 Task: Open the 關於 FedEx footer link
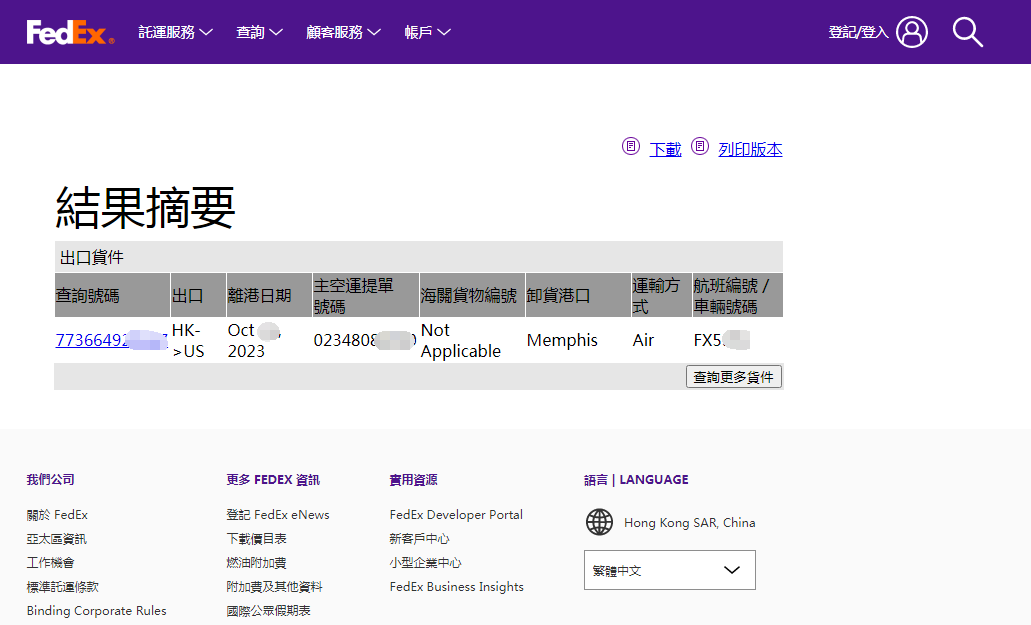(x=57, y=515)
